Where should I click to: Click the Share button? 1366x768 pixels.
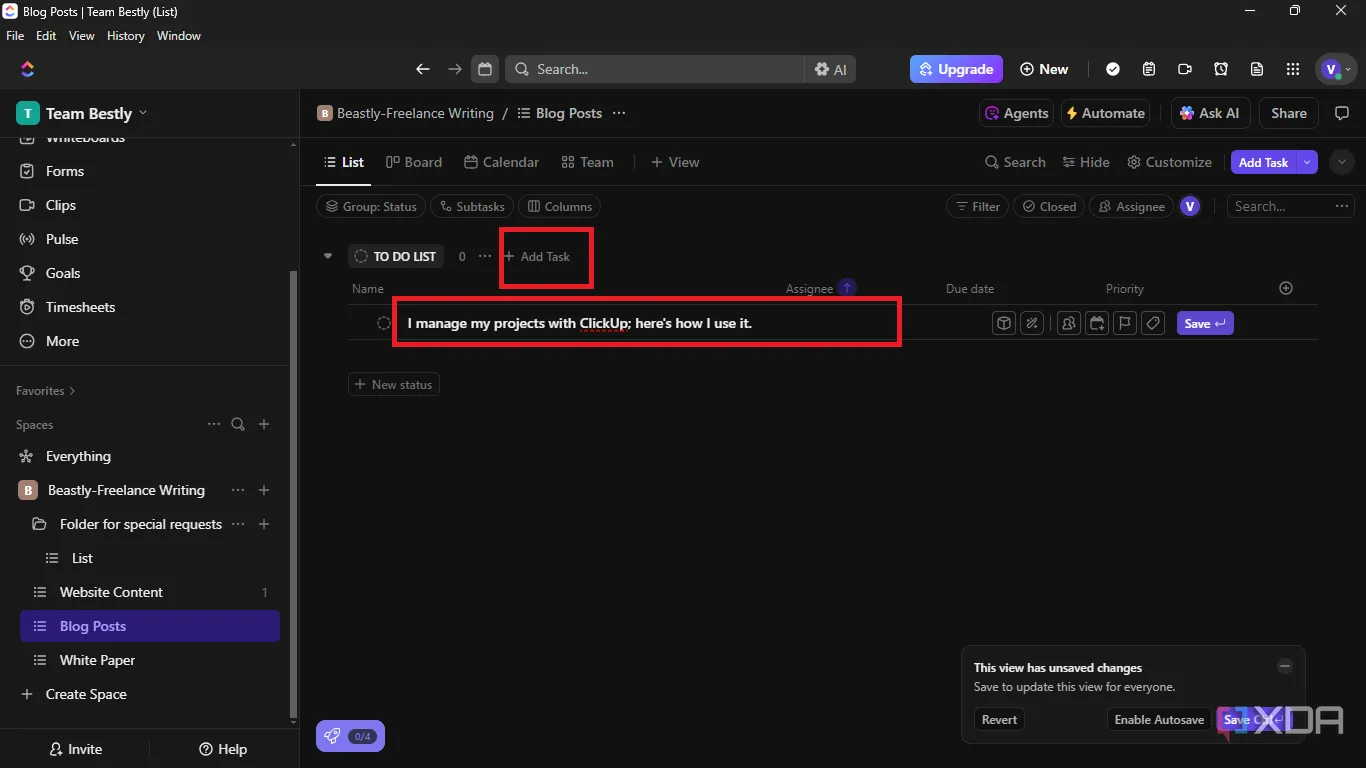1289,113
